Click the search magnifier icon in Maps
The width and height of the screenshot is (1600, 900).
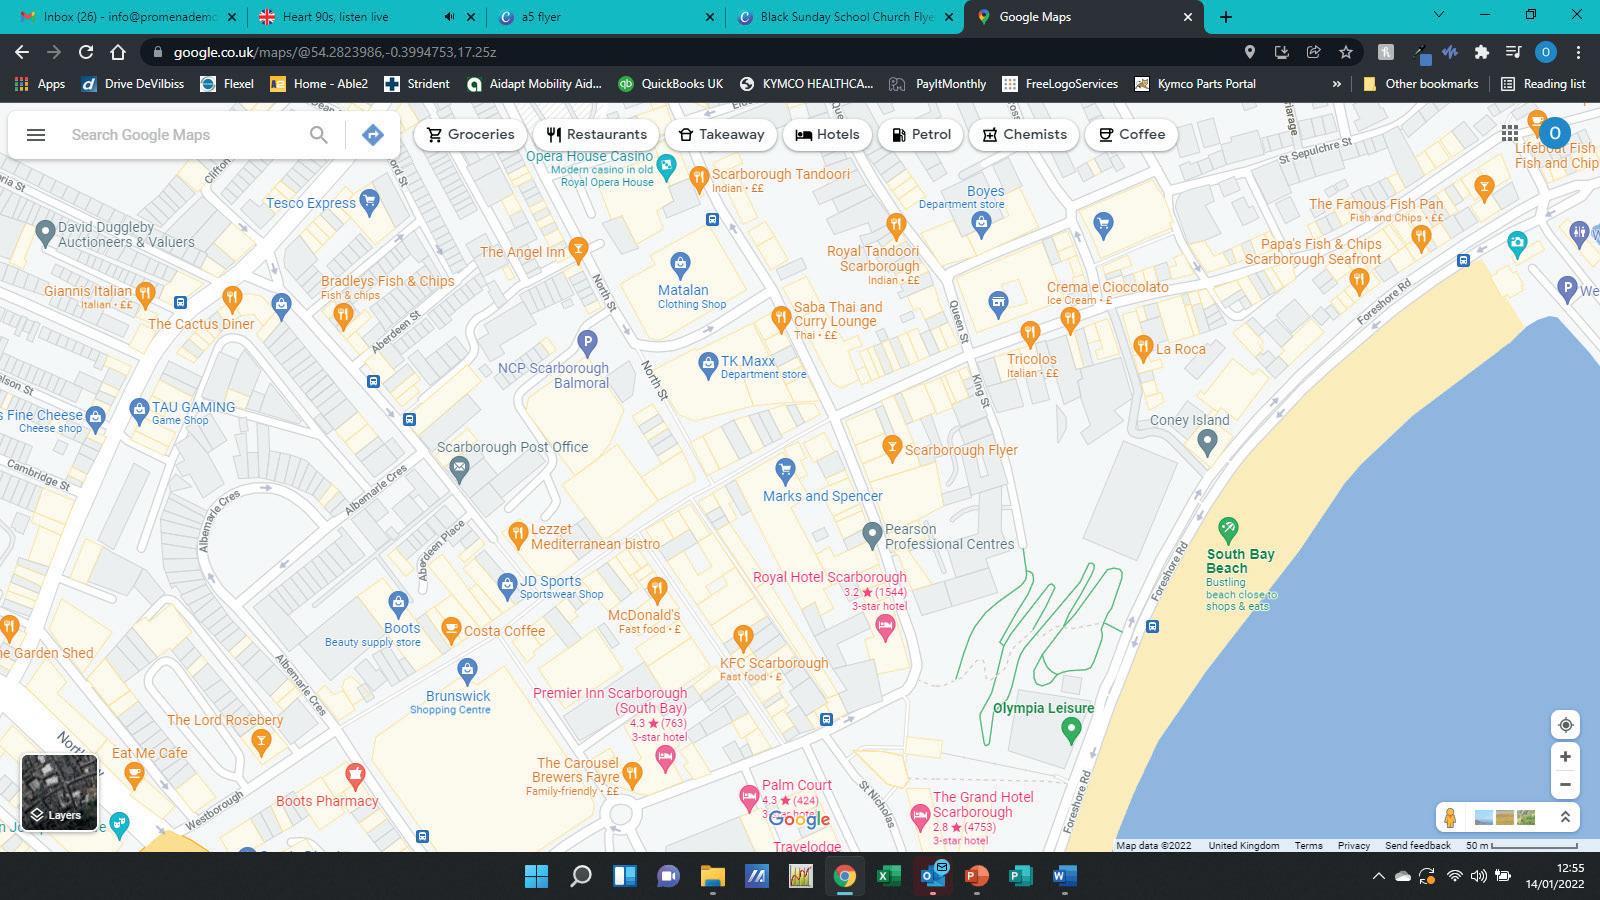(x=318, y=135)
